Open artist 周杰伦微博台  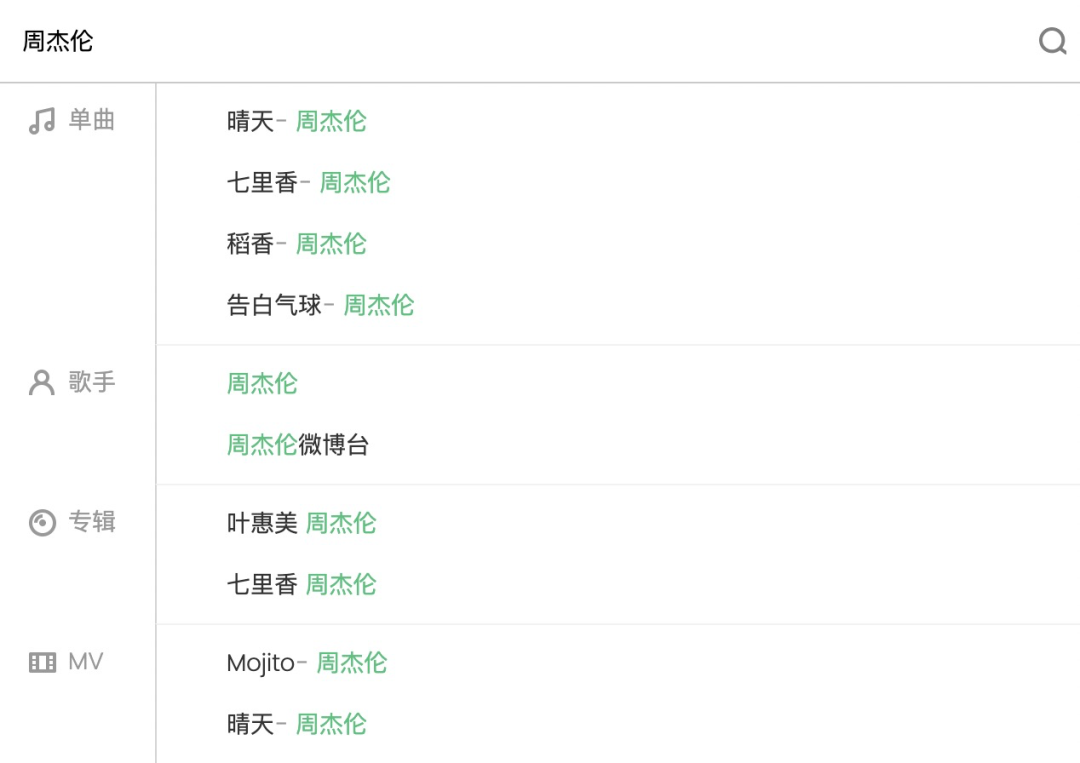coord(298,445)
